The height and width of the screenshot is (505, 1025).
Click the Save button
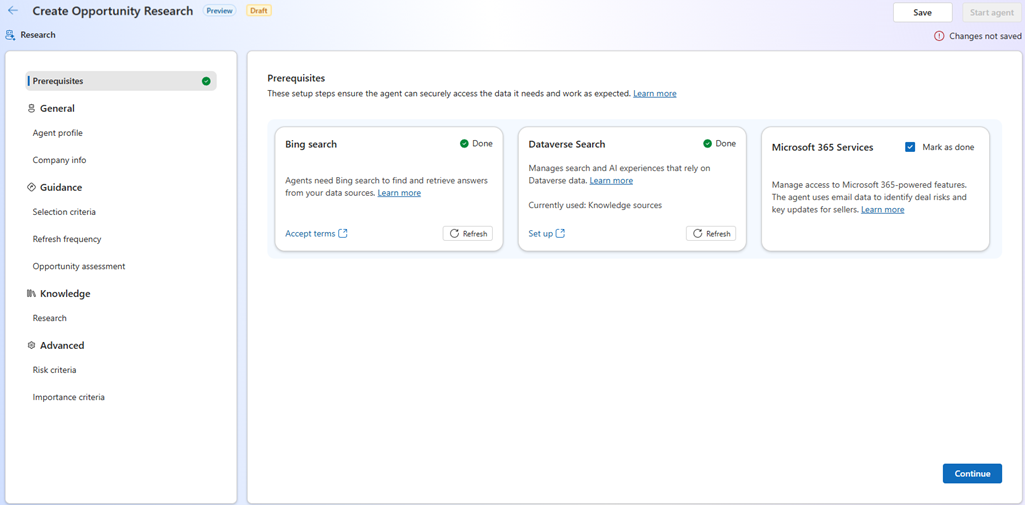click(922, 12)
